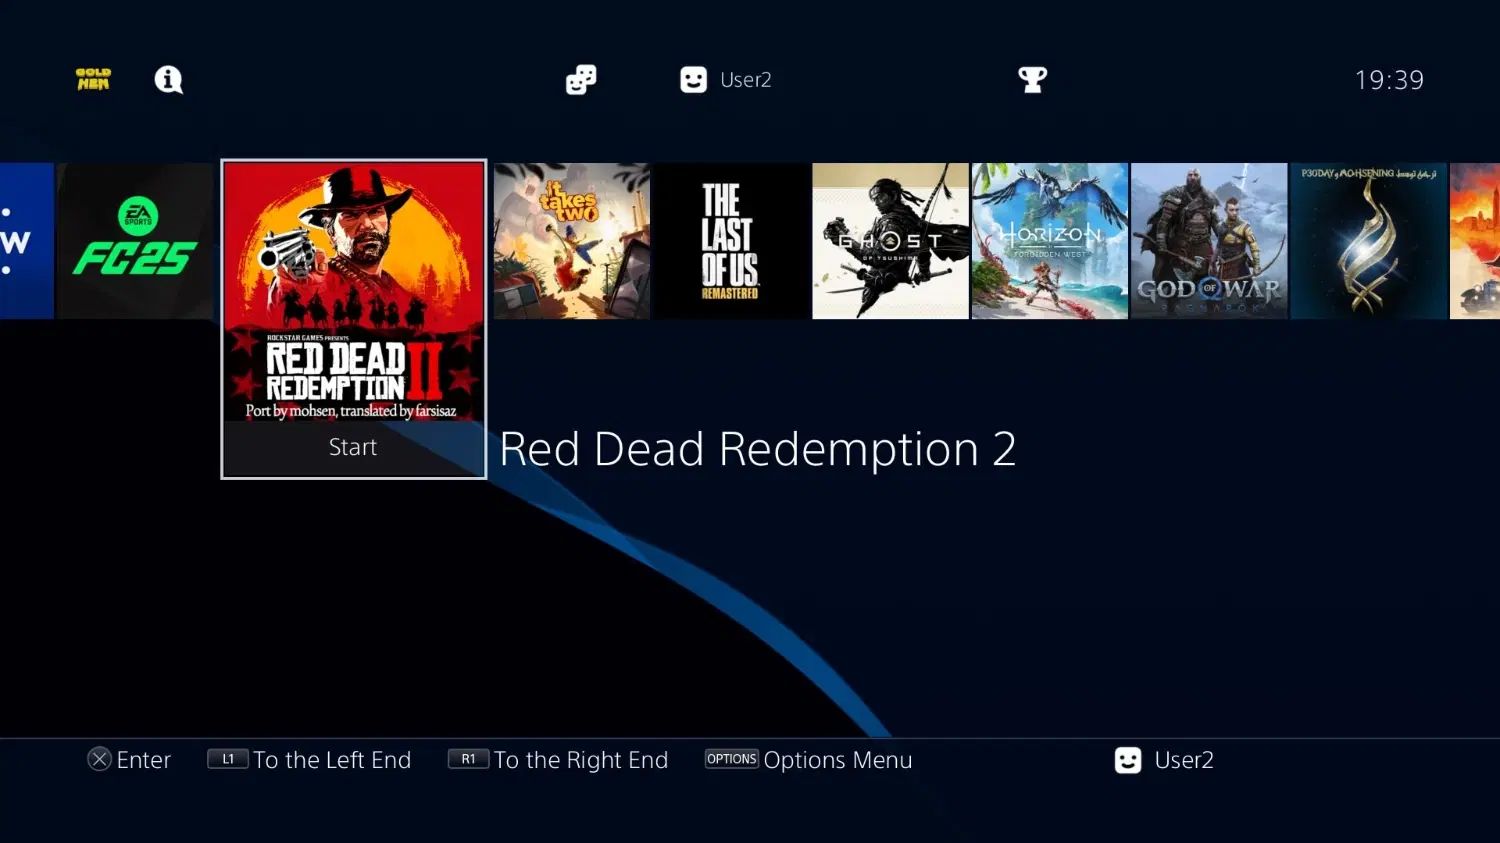Open the Gold HEN icon
Viewport: 1500px width, 843px height.
(x=93, y=79)
